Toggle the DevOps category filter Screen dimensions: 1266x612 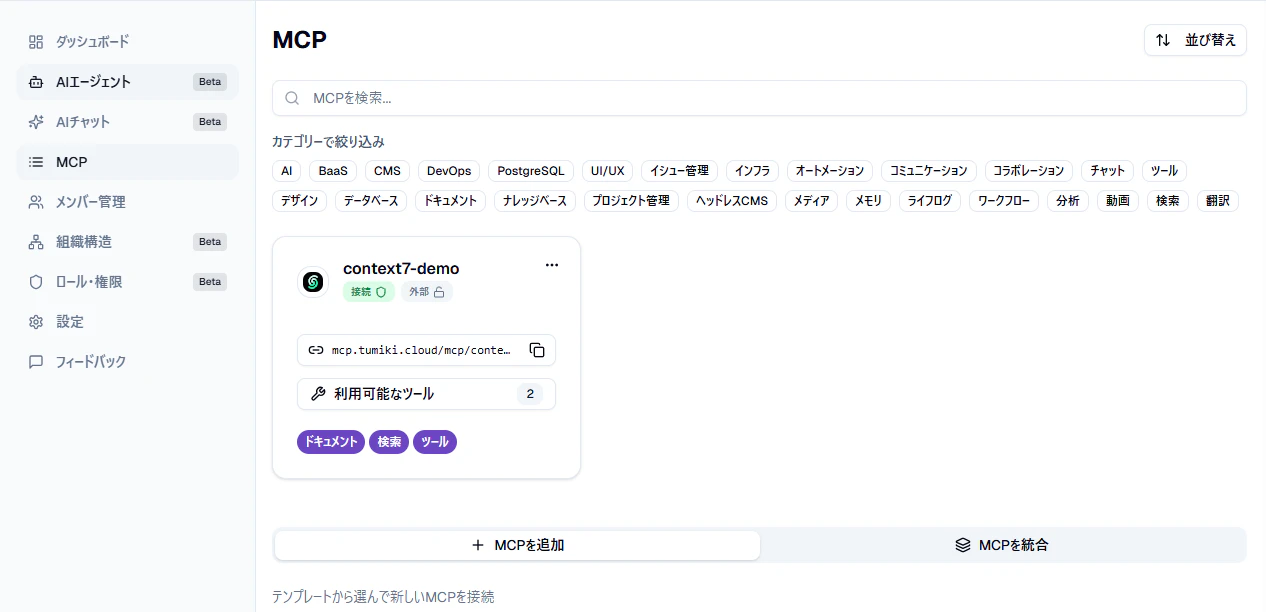point(449,171)
